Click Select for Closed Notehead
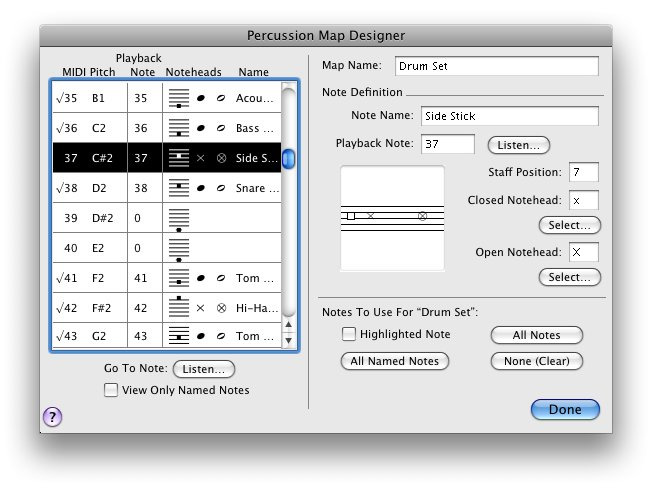652x488 pixels. coord(570,225)
